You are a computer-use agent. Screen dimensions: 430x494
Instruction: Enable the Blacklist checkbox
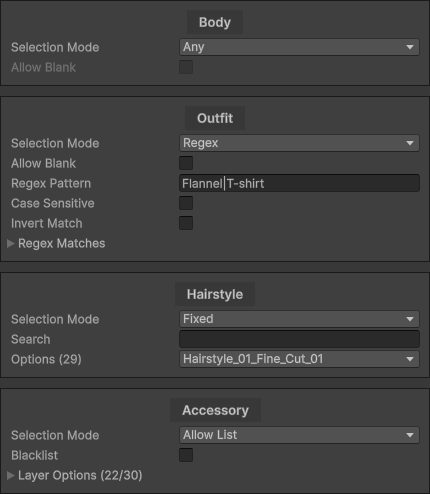(186, 455)
